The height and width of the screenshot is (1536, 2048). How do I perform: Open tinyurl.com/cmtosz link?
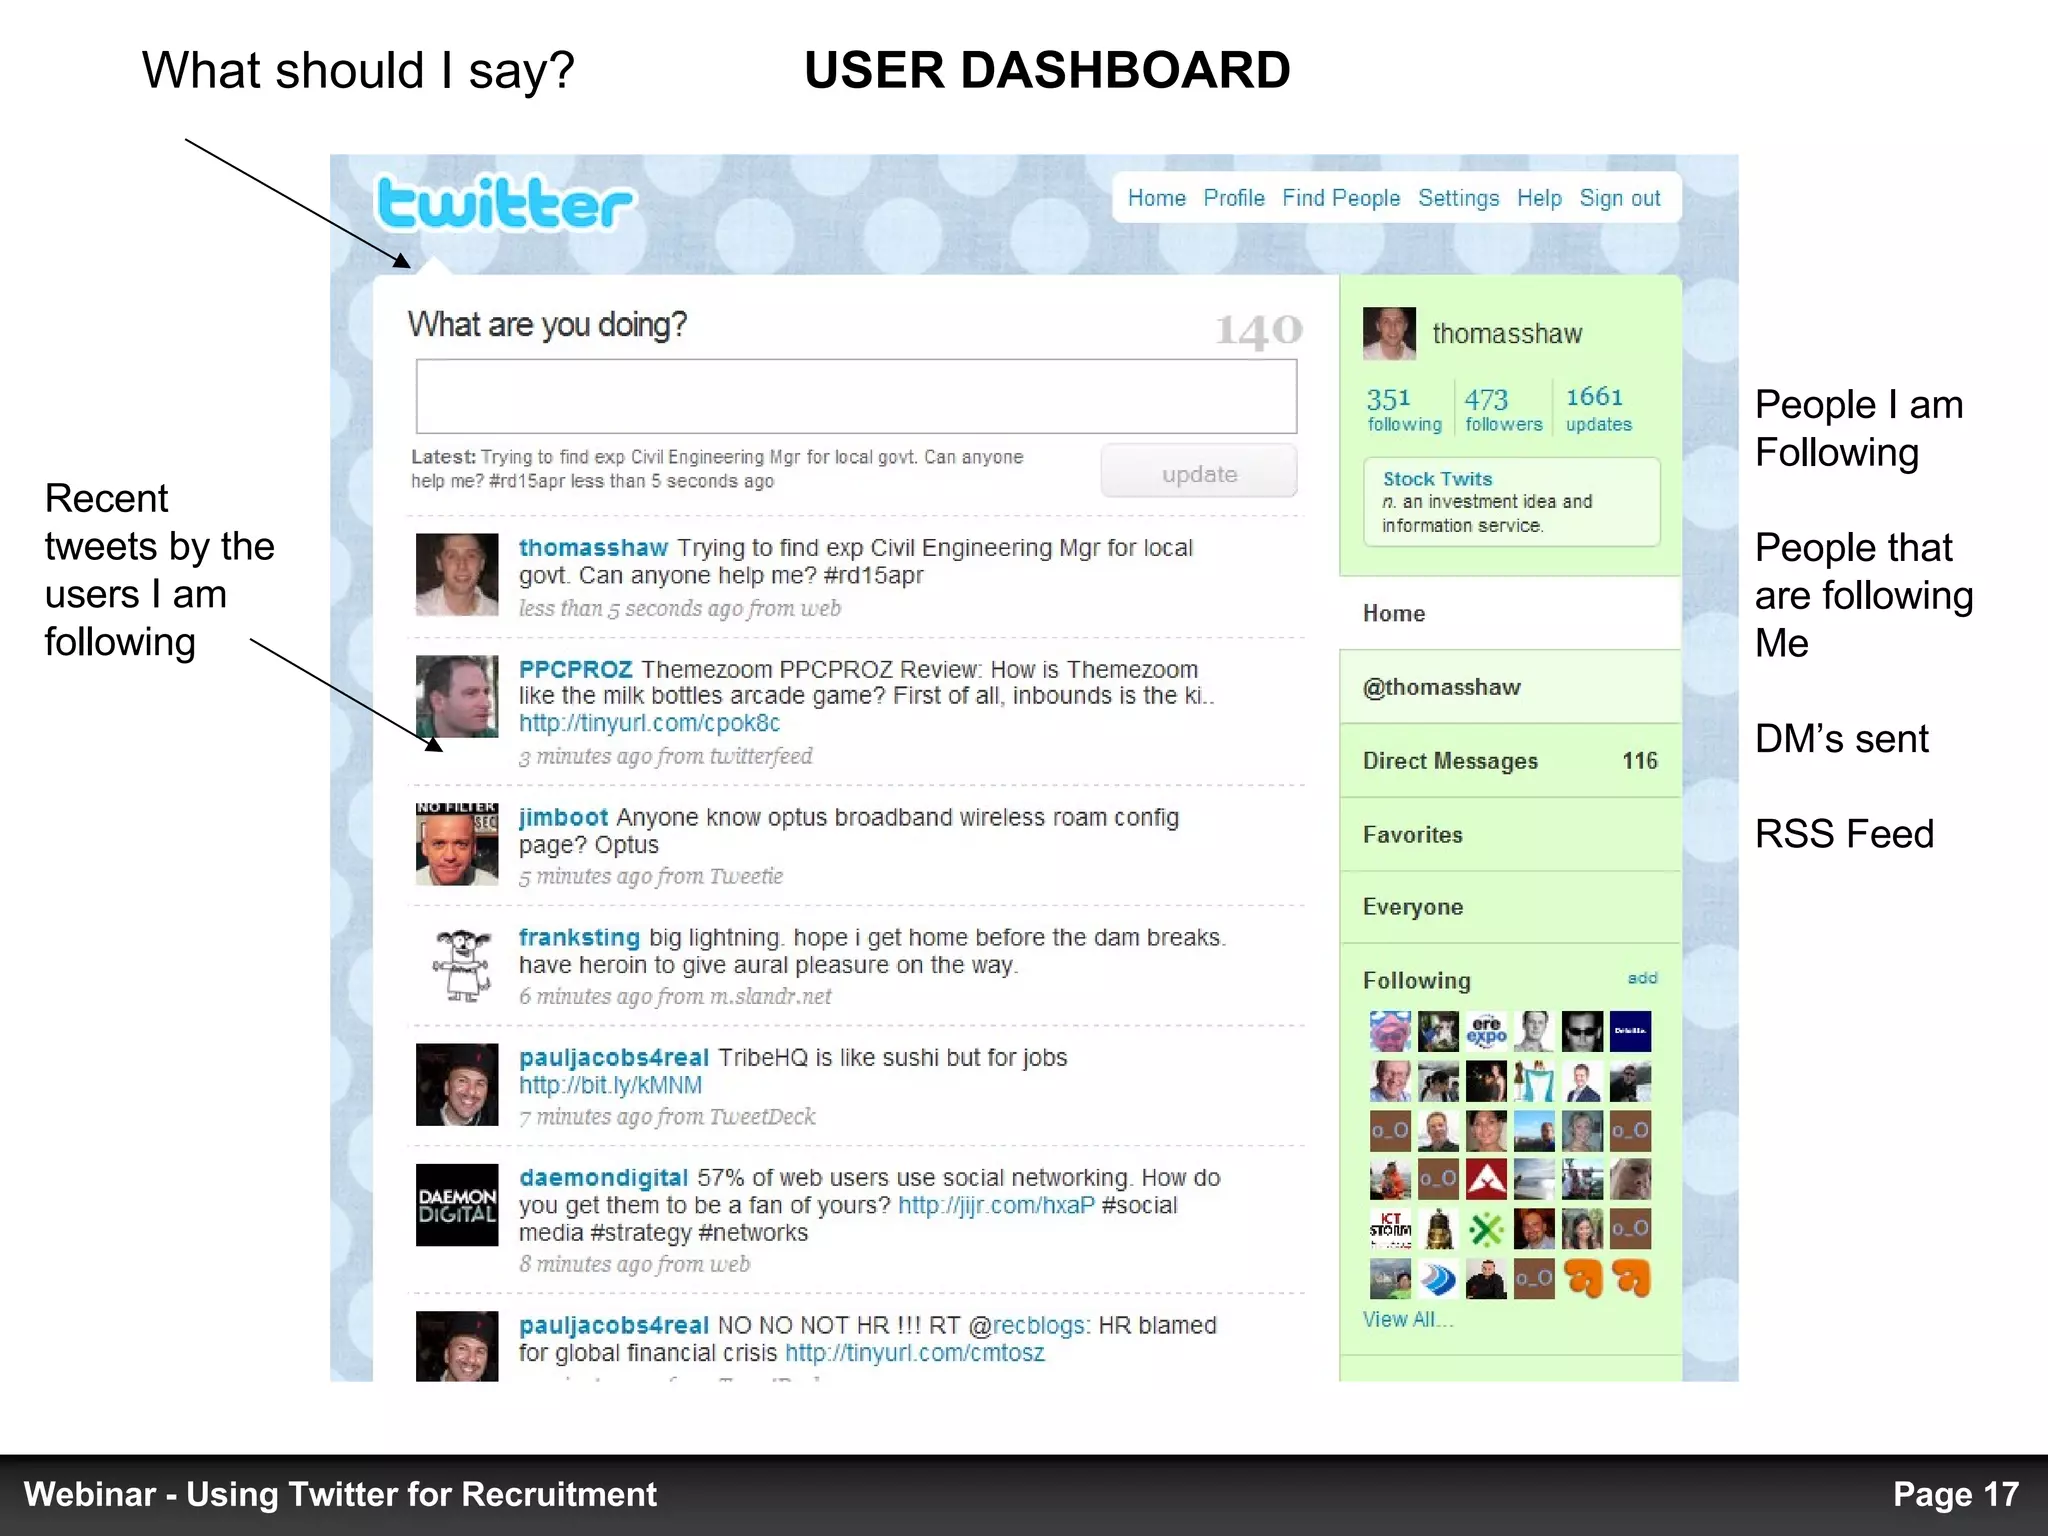pyautogui.click(x=914, y=1353)
